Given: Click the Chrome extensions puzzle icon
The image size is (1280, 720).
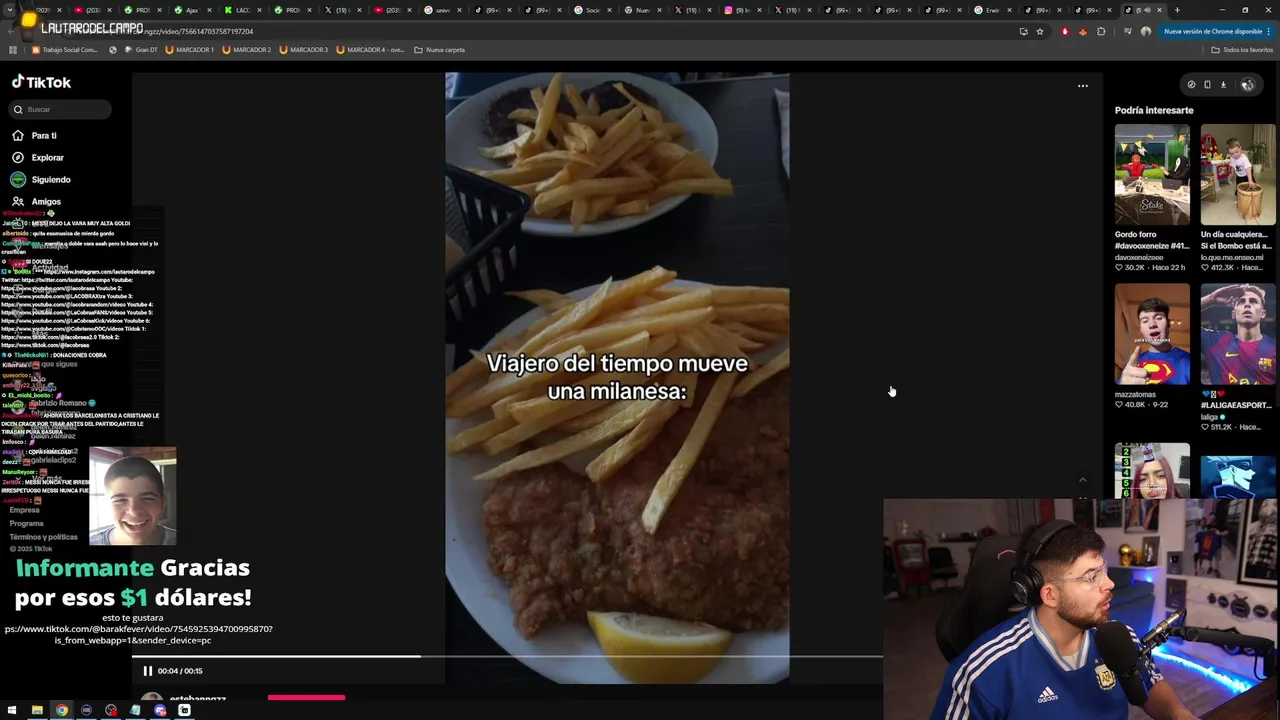Looking at the screenshot, I should click(1101, 31).
